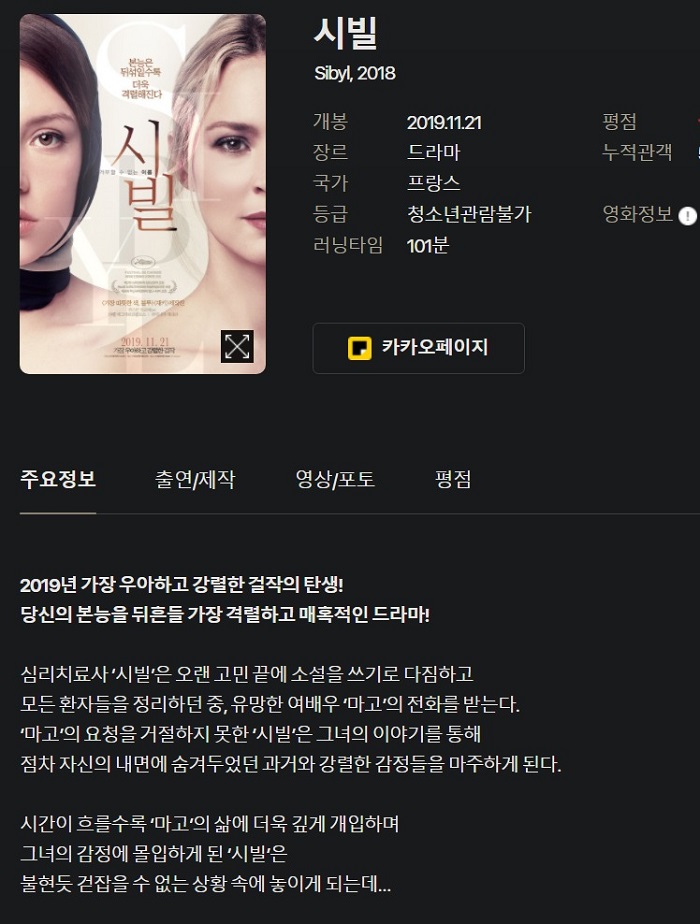Go to the 평점 tab
The width and height of the screenshot is (700, 924).
tap(453, 478)
